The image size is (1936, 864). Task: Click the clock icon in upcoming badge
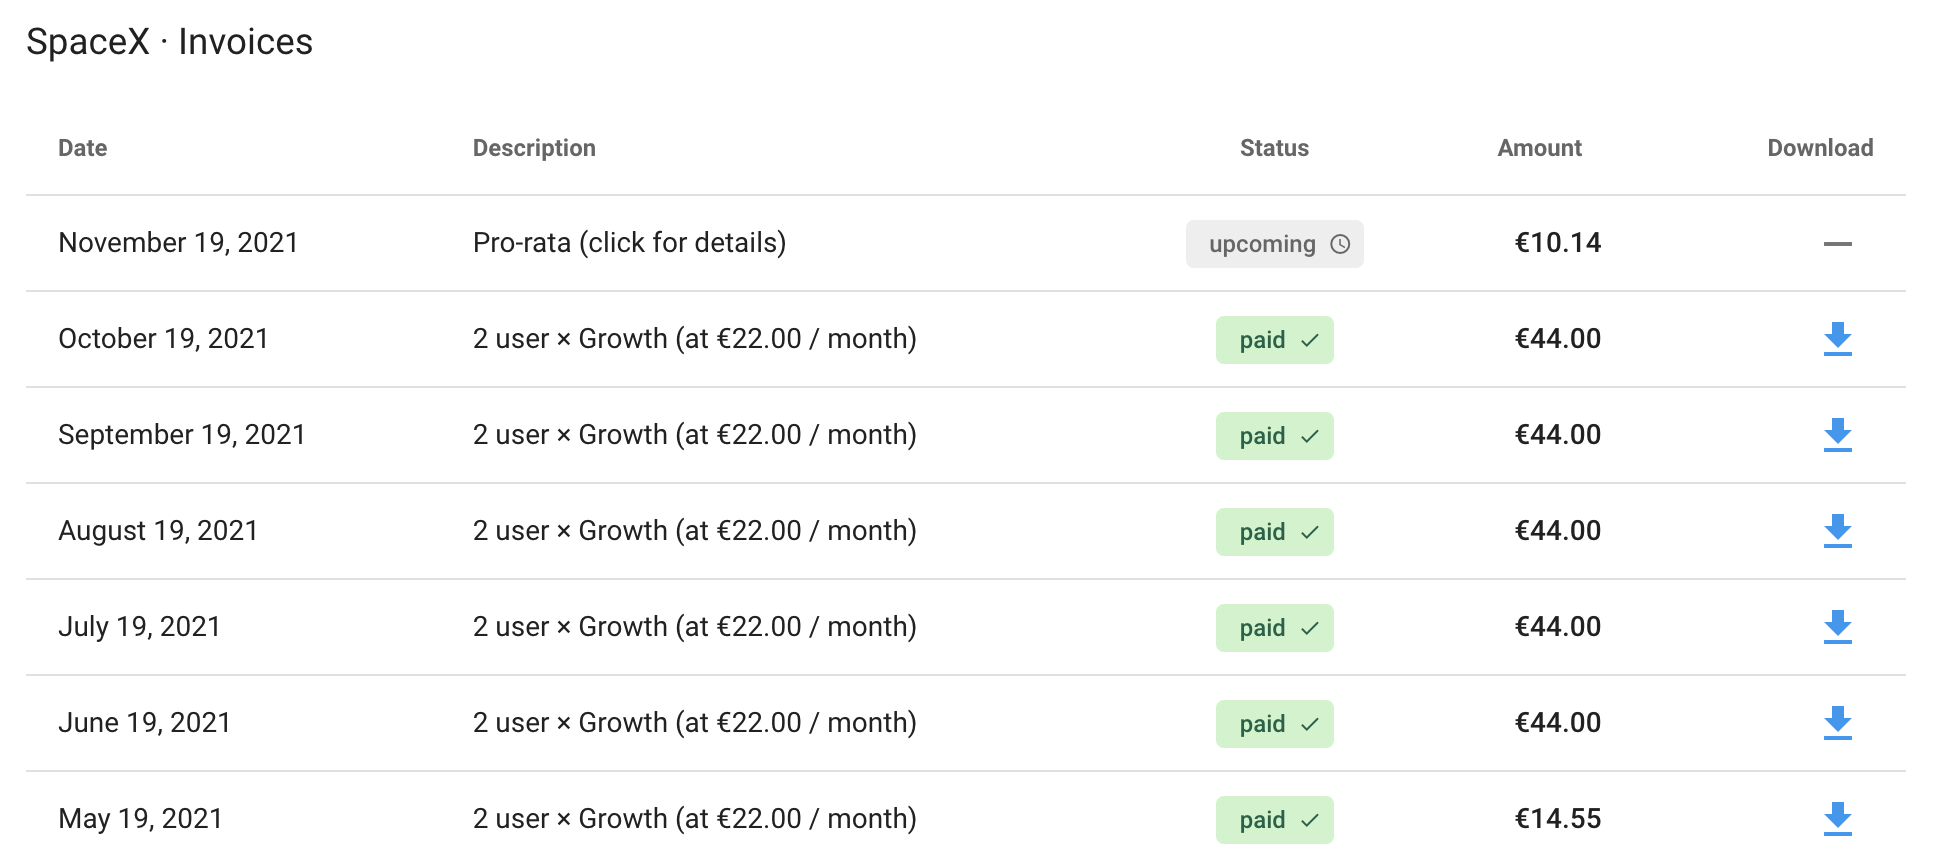[1340, 244]
